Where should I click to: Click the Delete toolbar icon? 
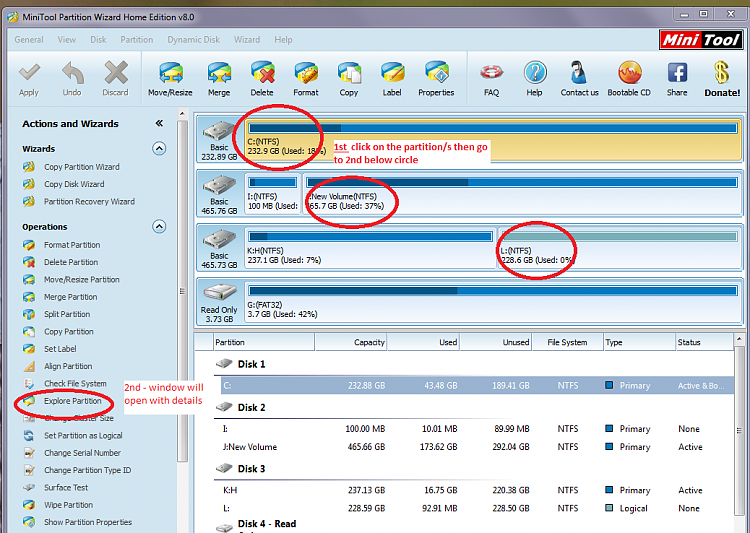pyautogui.click(x=263, y=73)
